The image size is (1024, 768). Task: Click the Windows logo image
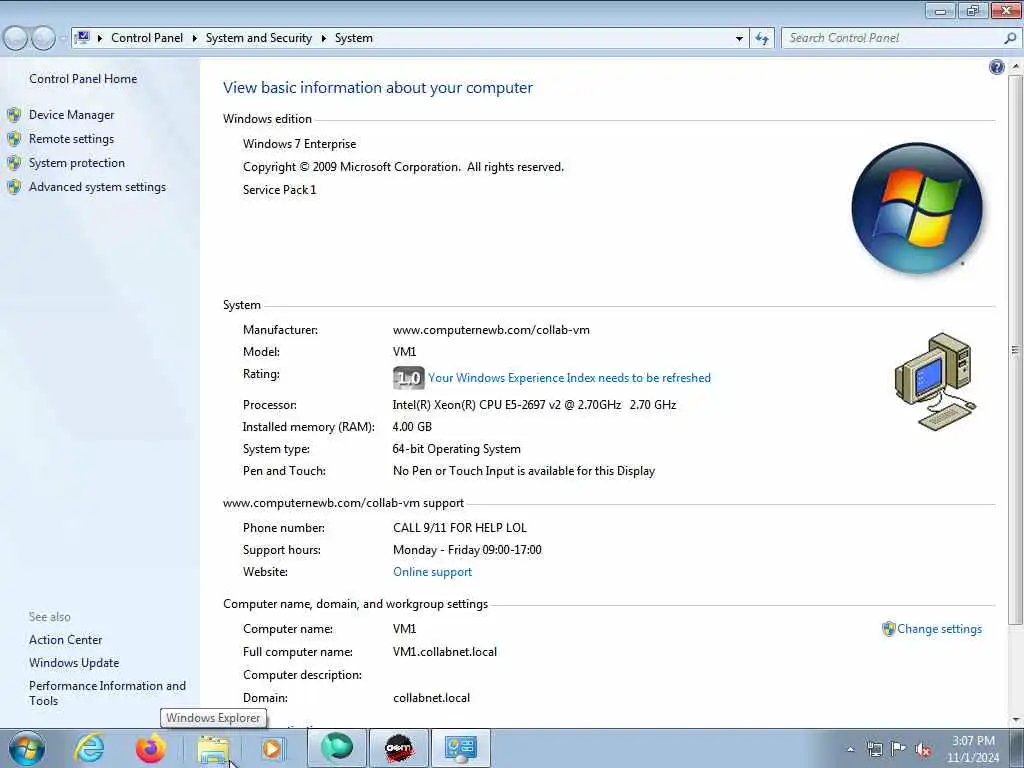tap(917, 208)
